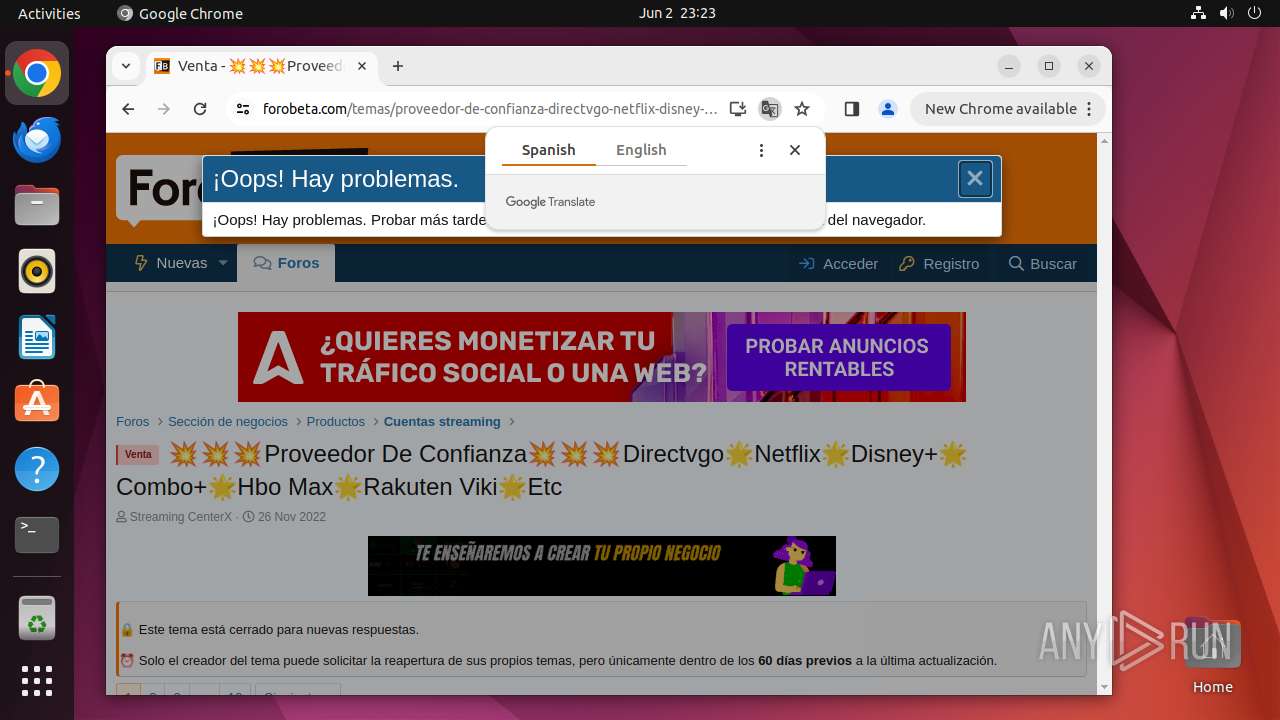
Task: Click the 26 Nov 2022 date link
Action: tap(292, 517)
